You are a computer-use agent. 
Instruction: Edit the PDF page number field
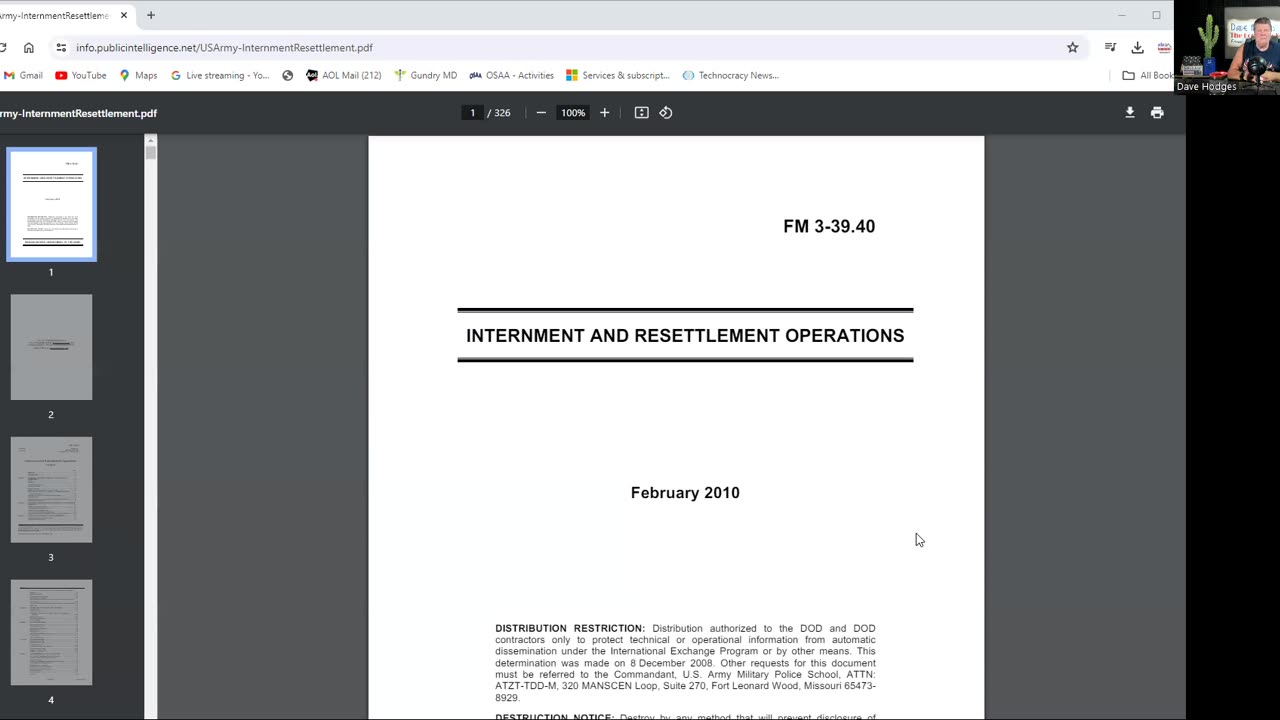[472, 113]
